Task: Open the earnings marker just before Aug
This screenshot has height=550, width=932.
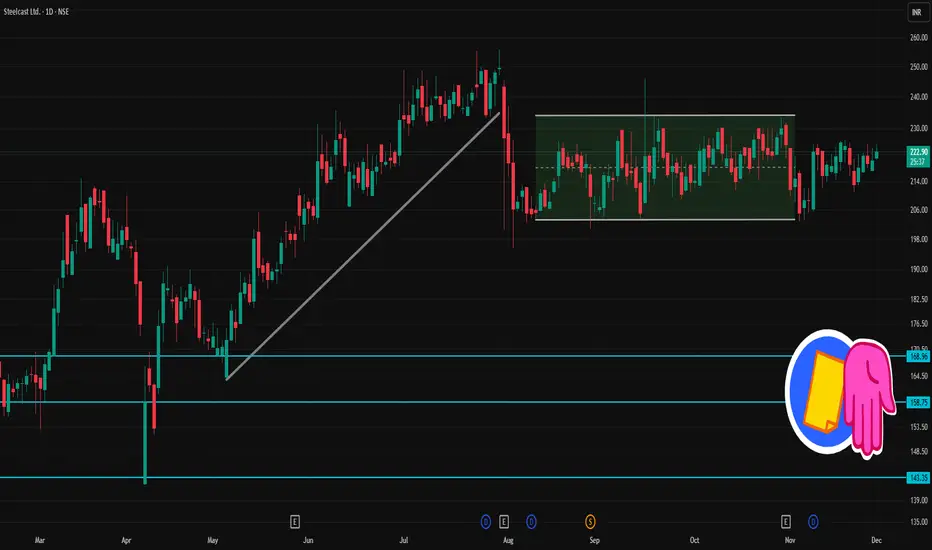Action: tap(504, 522)
